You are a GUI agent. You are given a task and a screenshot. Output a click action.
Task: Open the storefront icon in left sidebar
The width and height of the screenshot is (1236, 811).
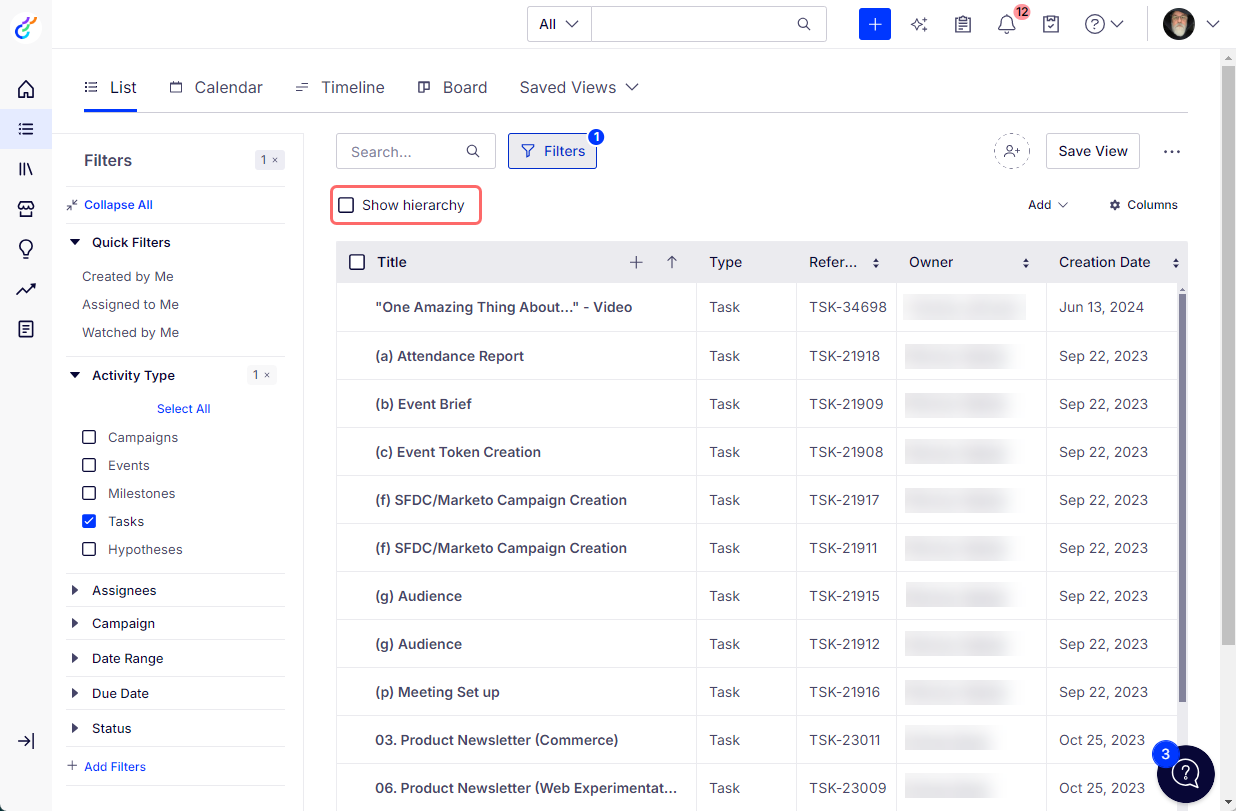(26, 209)
